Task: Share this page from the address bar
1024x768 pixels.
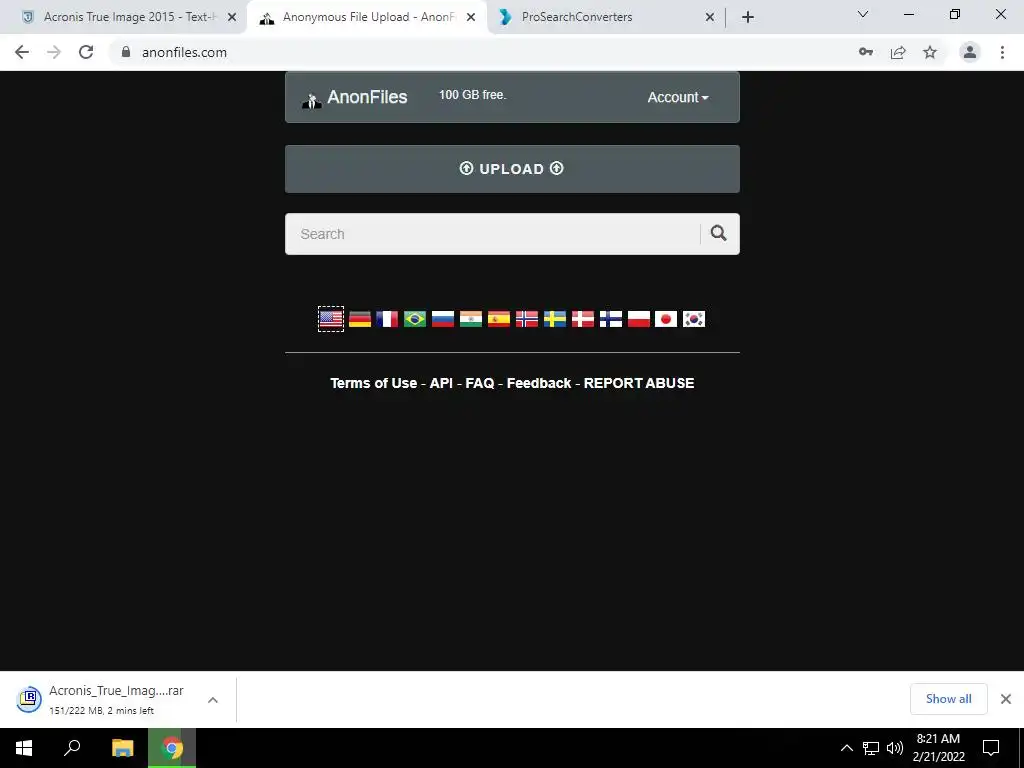Action: 898,52
